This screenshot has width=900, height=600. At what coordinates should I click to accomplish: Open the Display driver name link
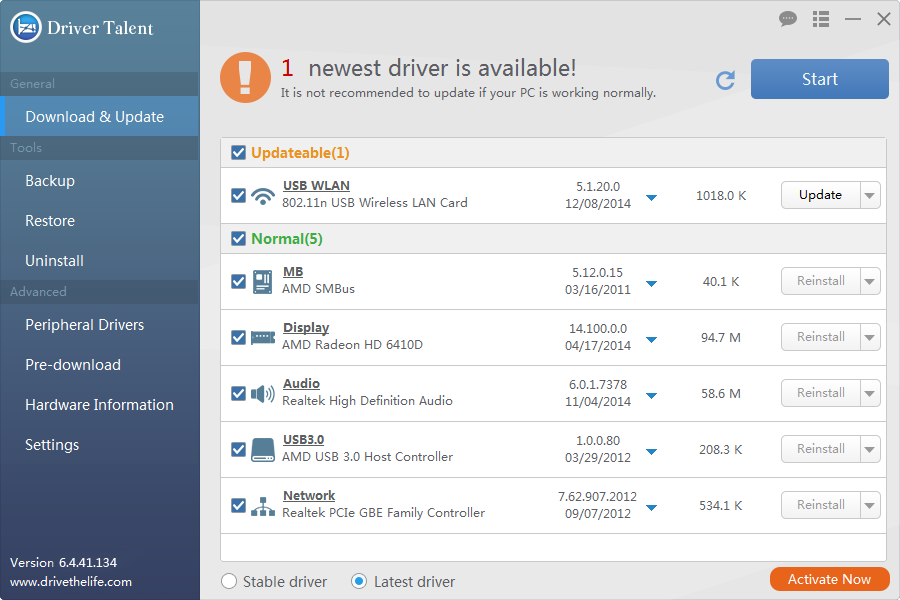[306, 328]
